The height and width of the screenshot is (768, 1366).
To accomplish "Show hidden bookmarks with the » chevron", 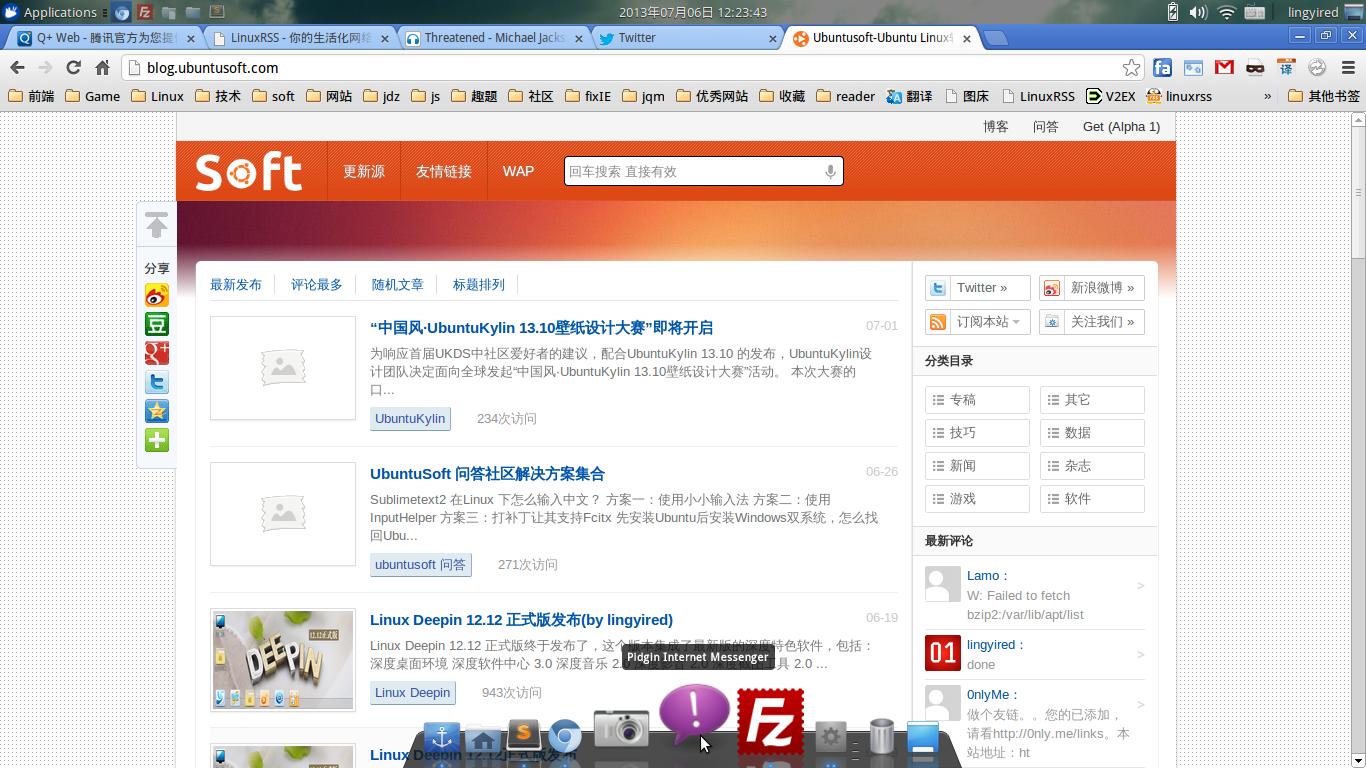I will (x=1268, y=96).
